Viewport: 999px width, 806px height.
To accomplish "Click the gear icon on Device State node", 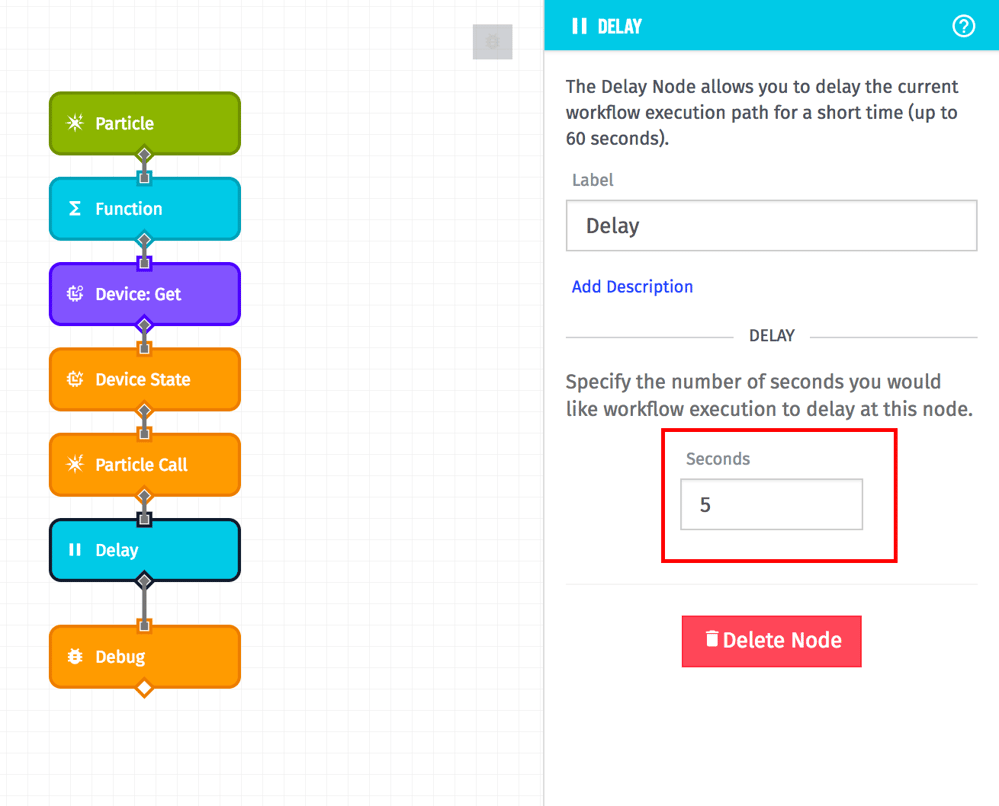I will pyautogui.click(x=74, y=379).
